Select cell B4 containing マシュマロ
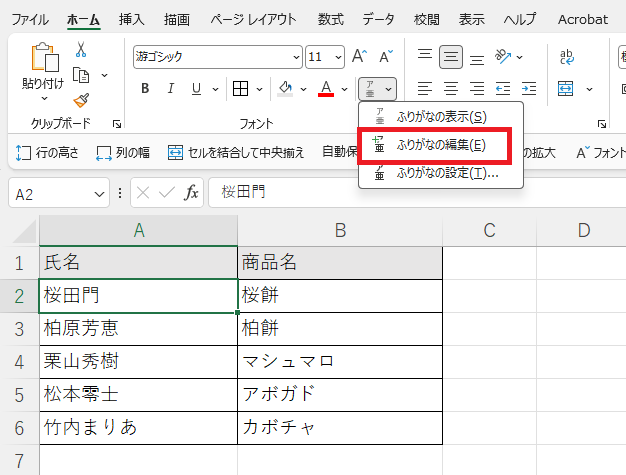626x475 pixels. coord(340,361)
